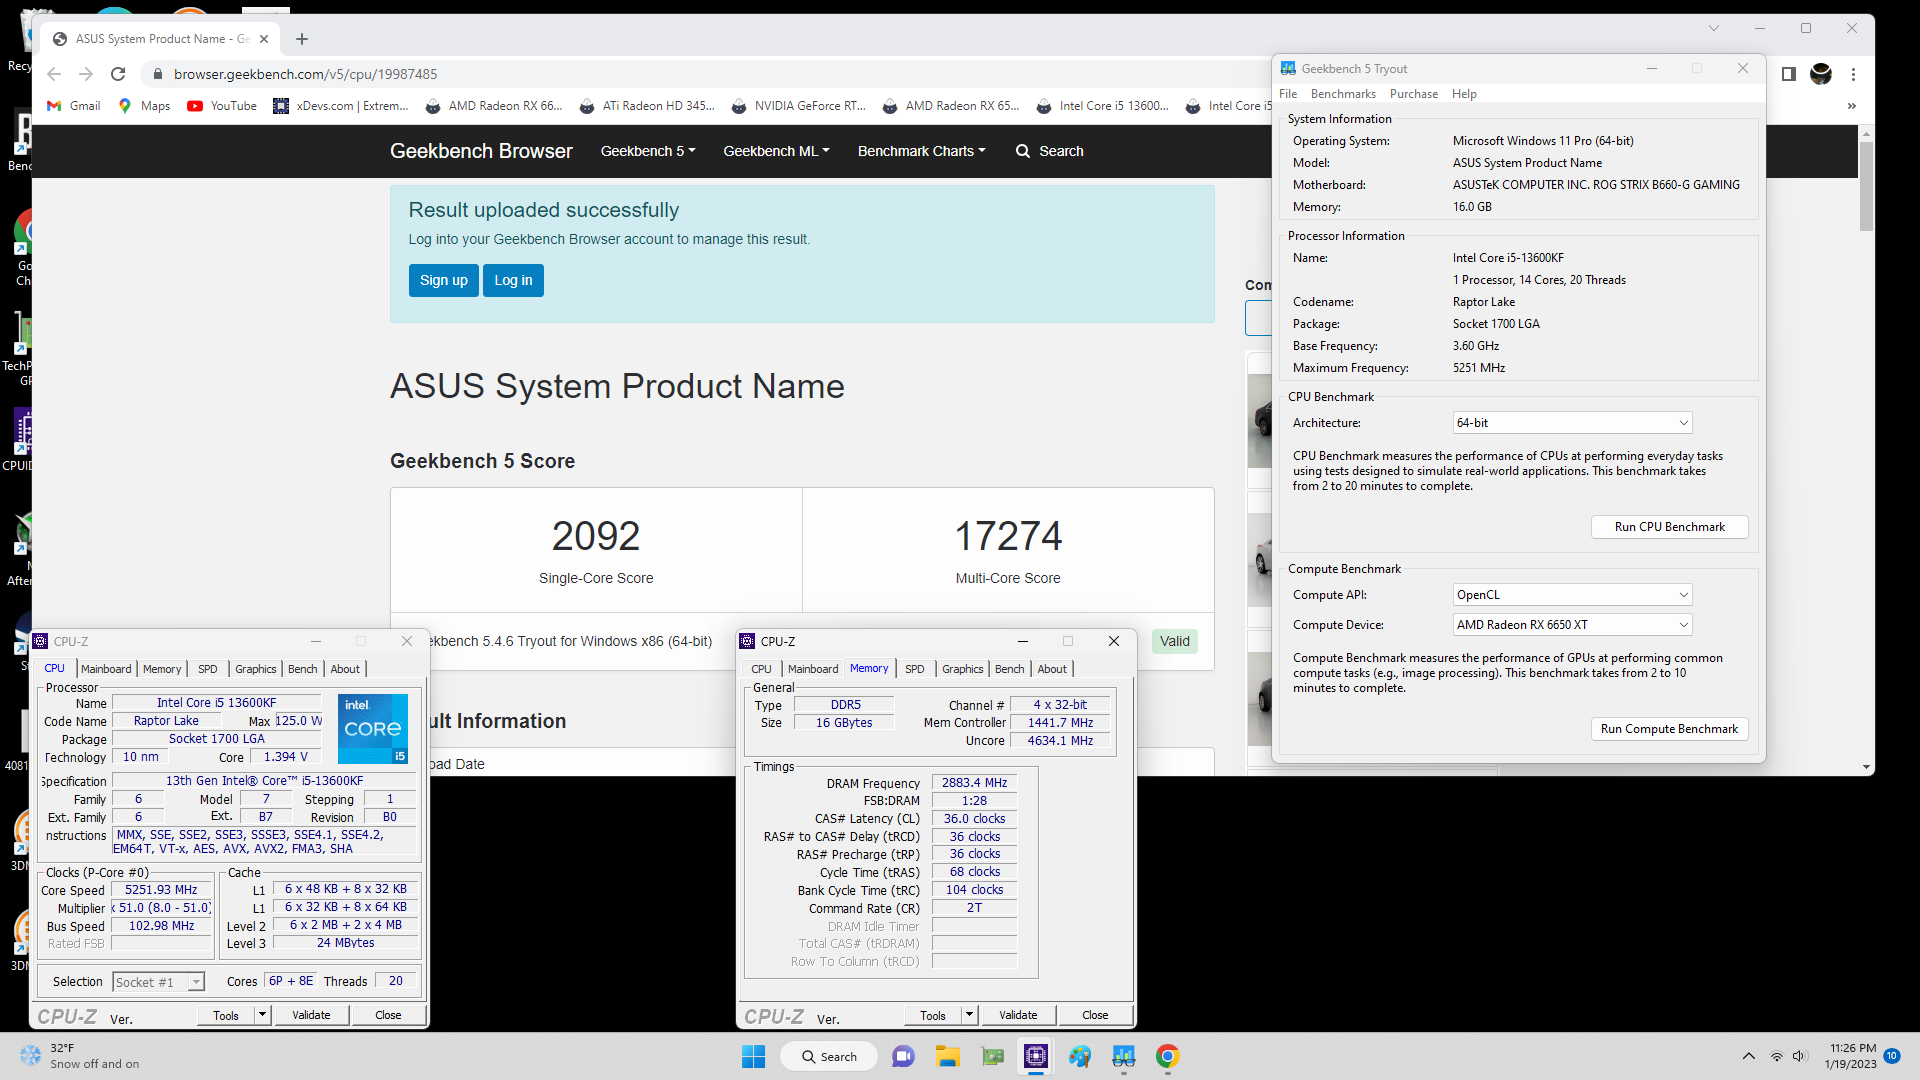Open Compute Device Radeon RX 6650 XT dropdown
Image resolution: width=1920 pixels, height=1080 pixels.
pyautogui.click(x=1572, y=625)
